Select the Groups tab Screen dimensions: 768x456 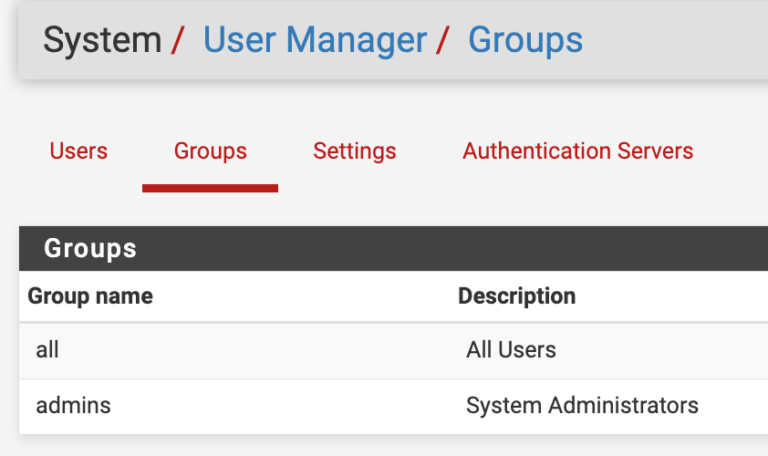tap(210, 151)
